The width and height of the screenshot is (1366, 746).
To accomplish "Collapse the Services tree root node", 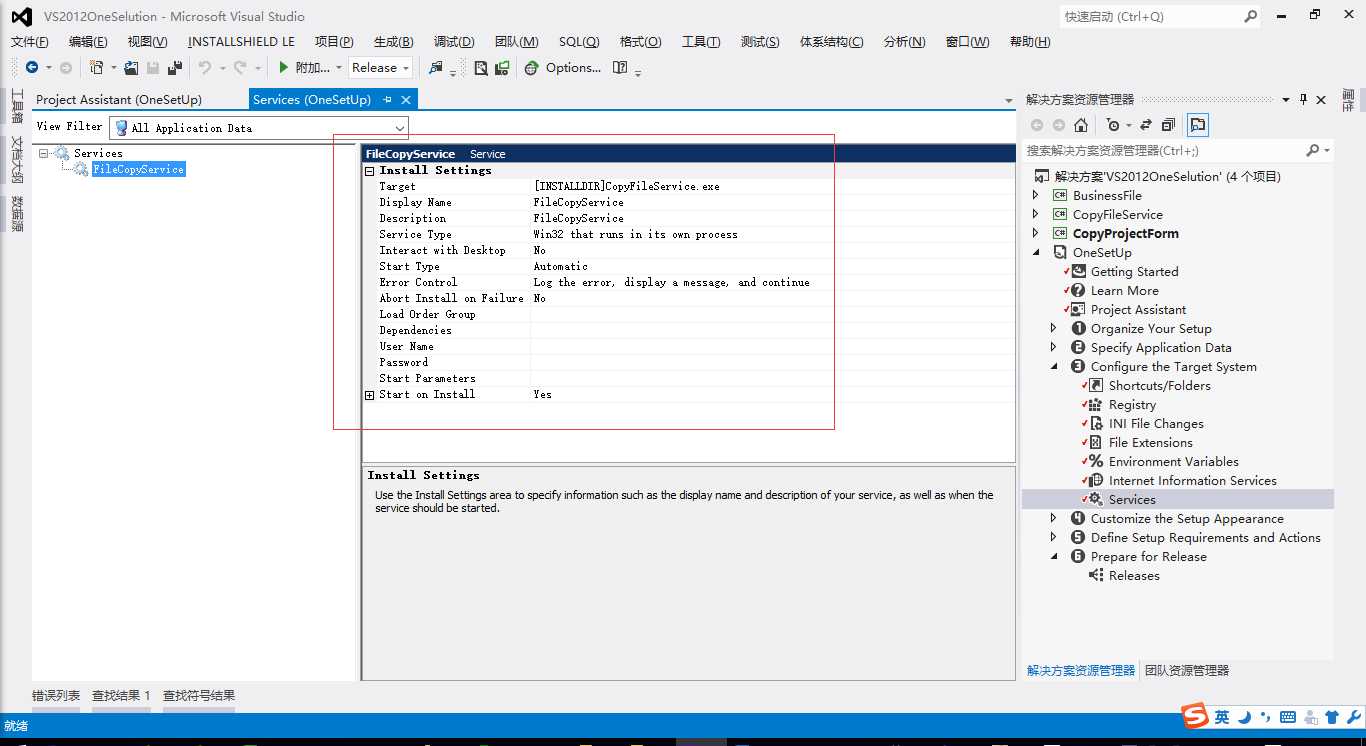I will click(x=44, y=153).
